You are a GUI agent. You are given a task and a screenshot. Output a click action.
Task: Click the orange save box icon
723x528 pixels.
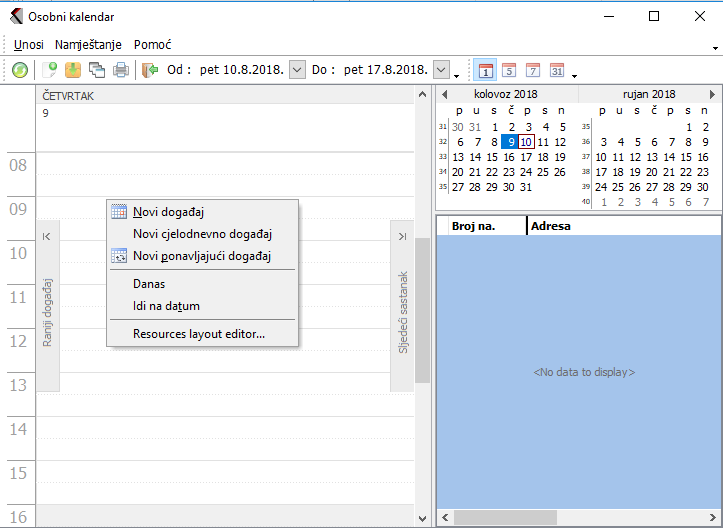[x=73, y=70]
